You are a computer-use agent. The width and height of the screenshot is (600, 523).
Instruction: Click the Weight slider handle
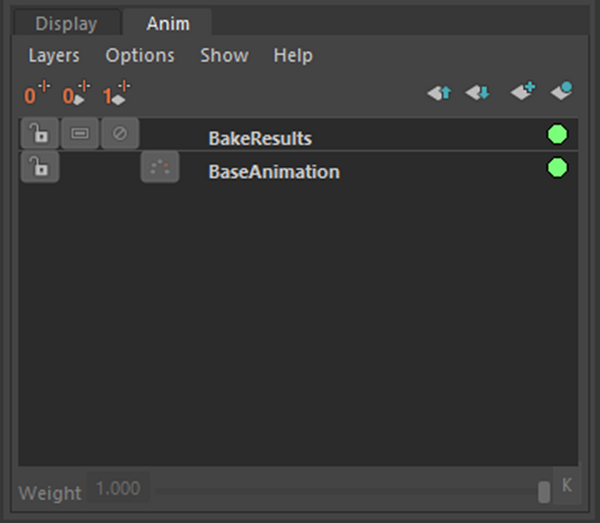click(543, 491)
